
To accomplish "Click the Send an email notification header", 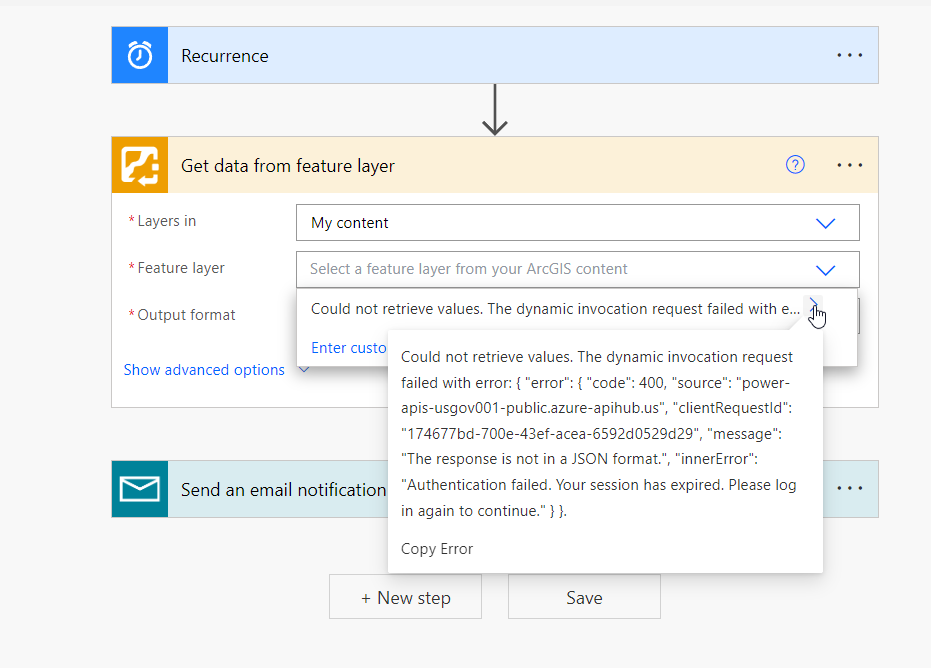I will [282, 490].
